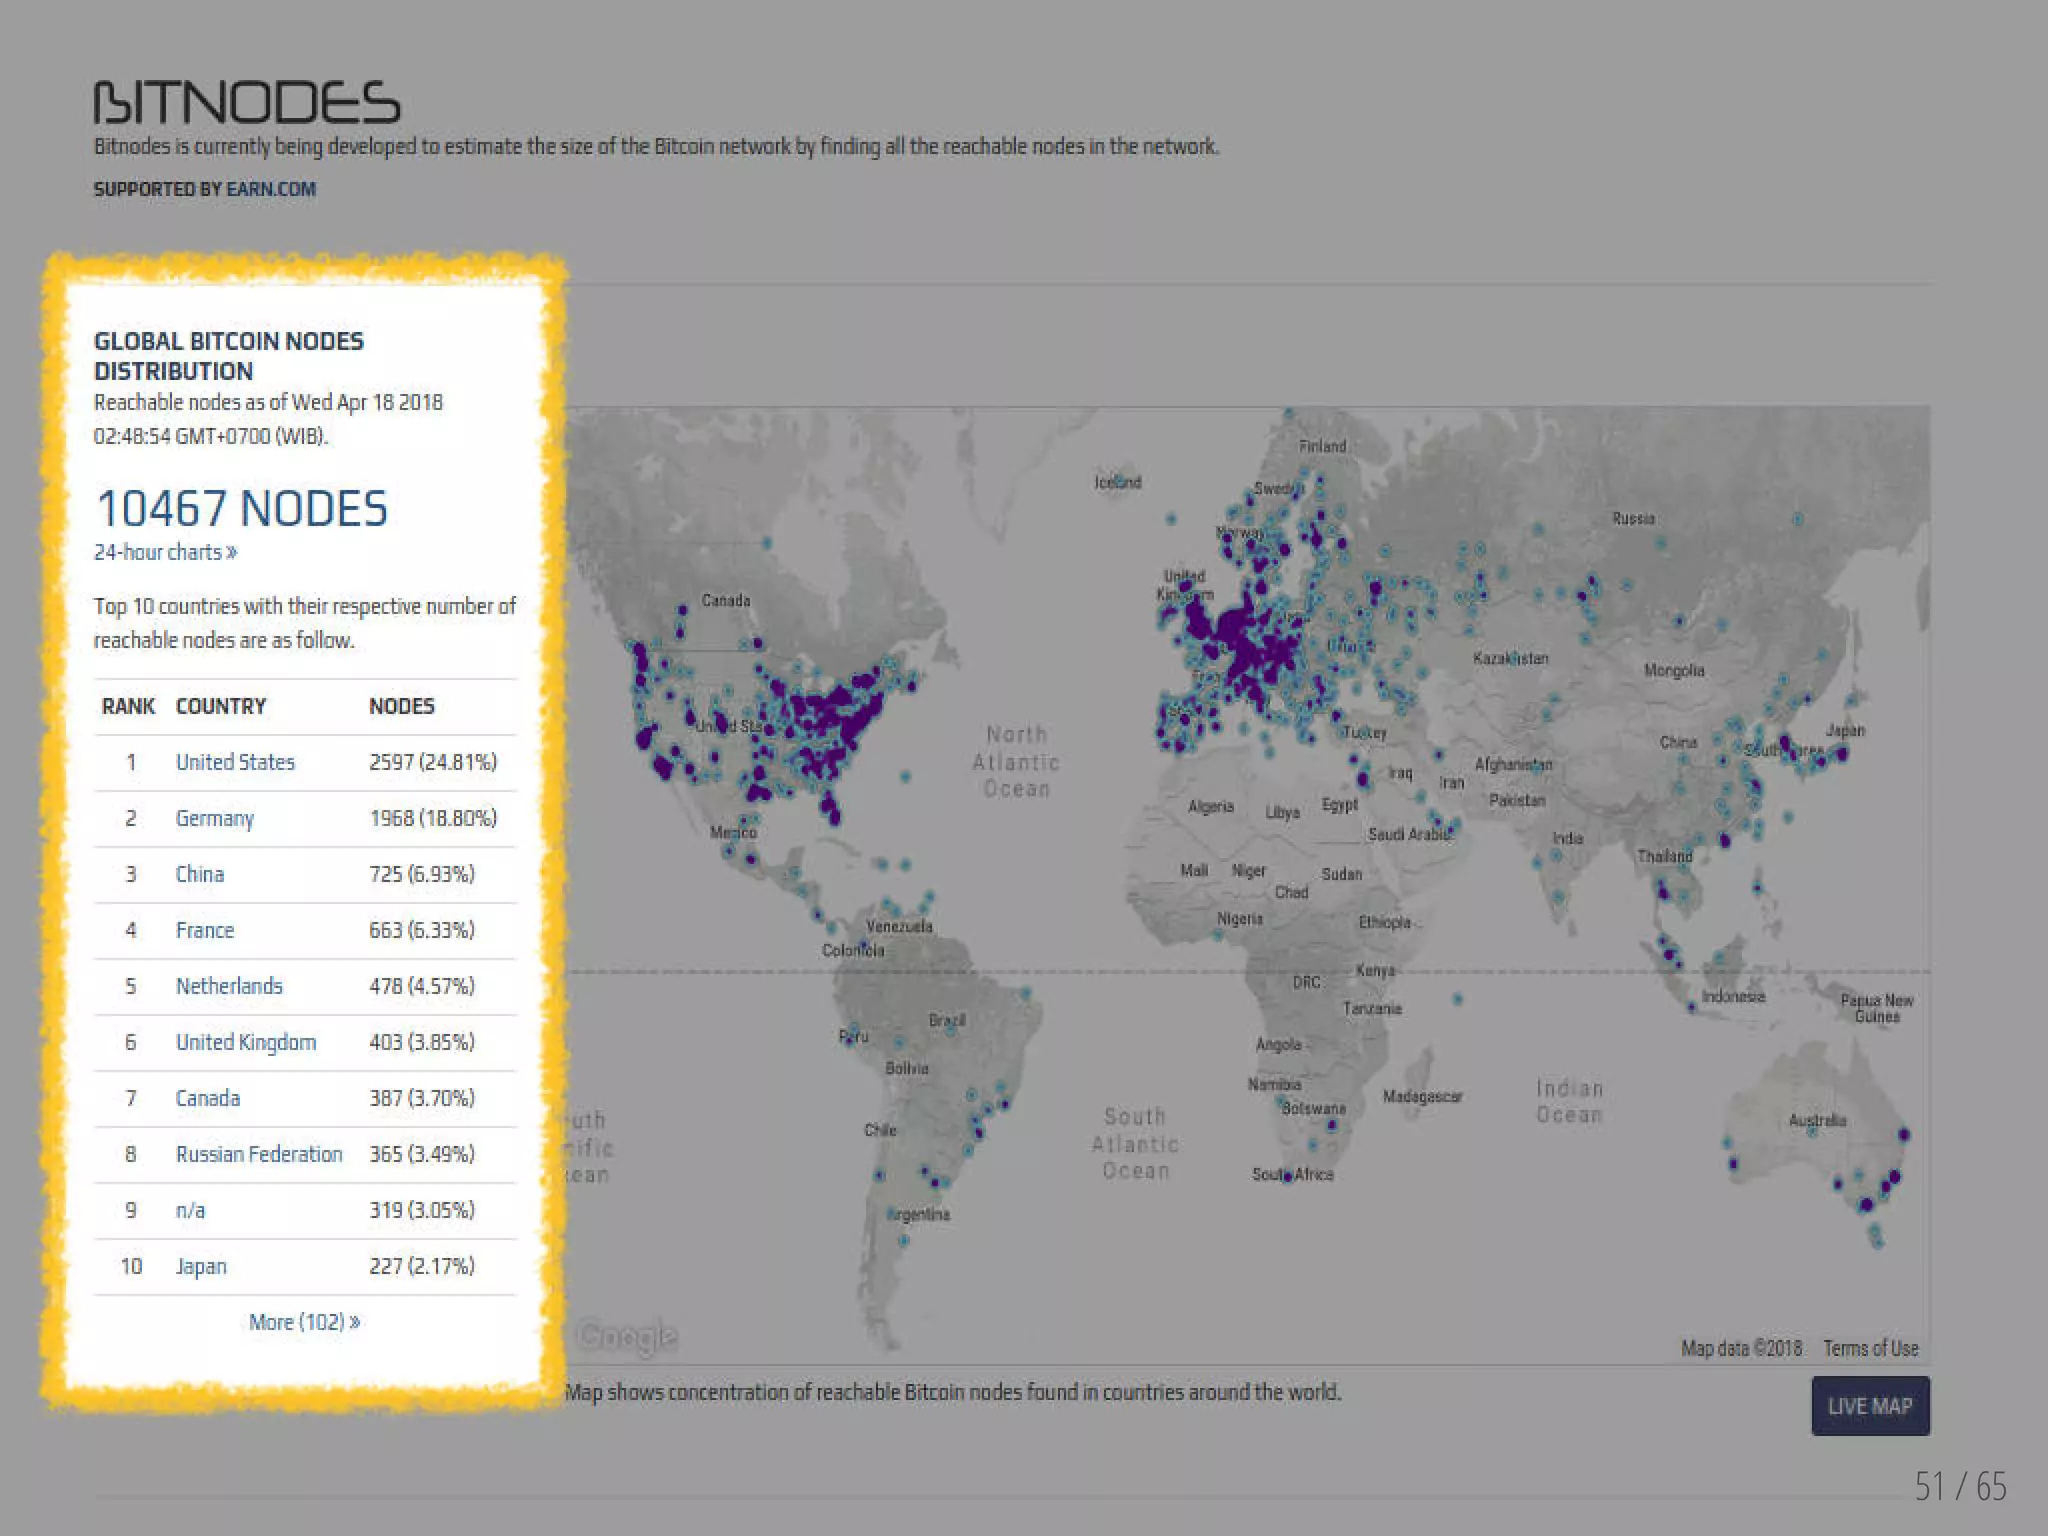Open the Netherlands nodes link

click(x=229, y=986)
